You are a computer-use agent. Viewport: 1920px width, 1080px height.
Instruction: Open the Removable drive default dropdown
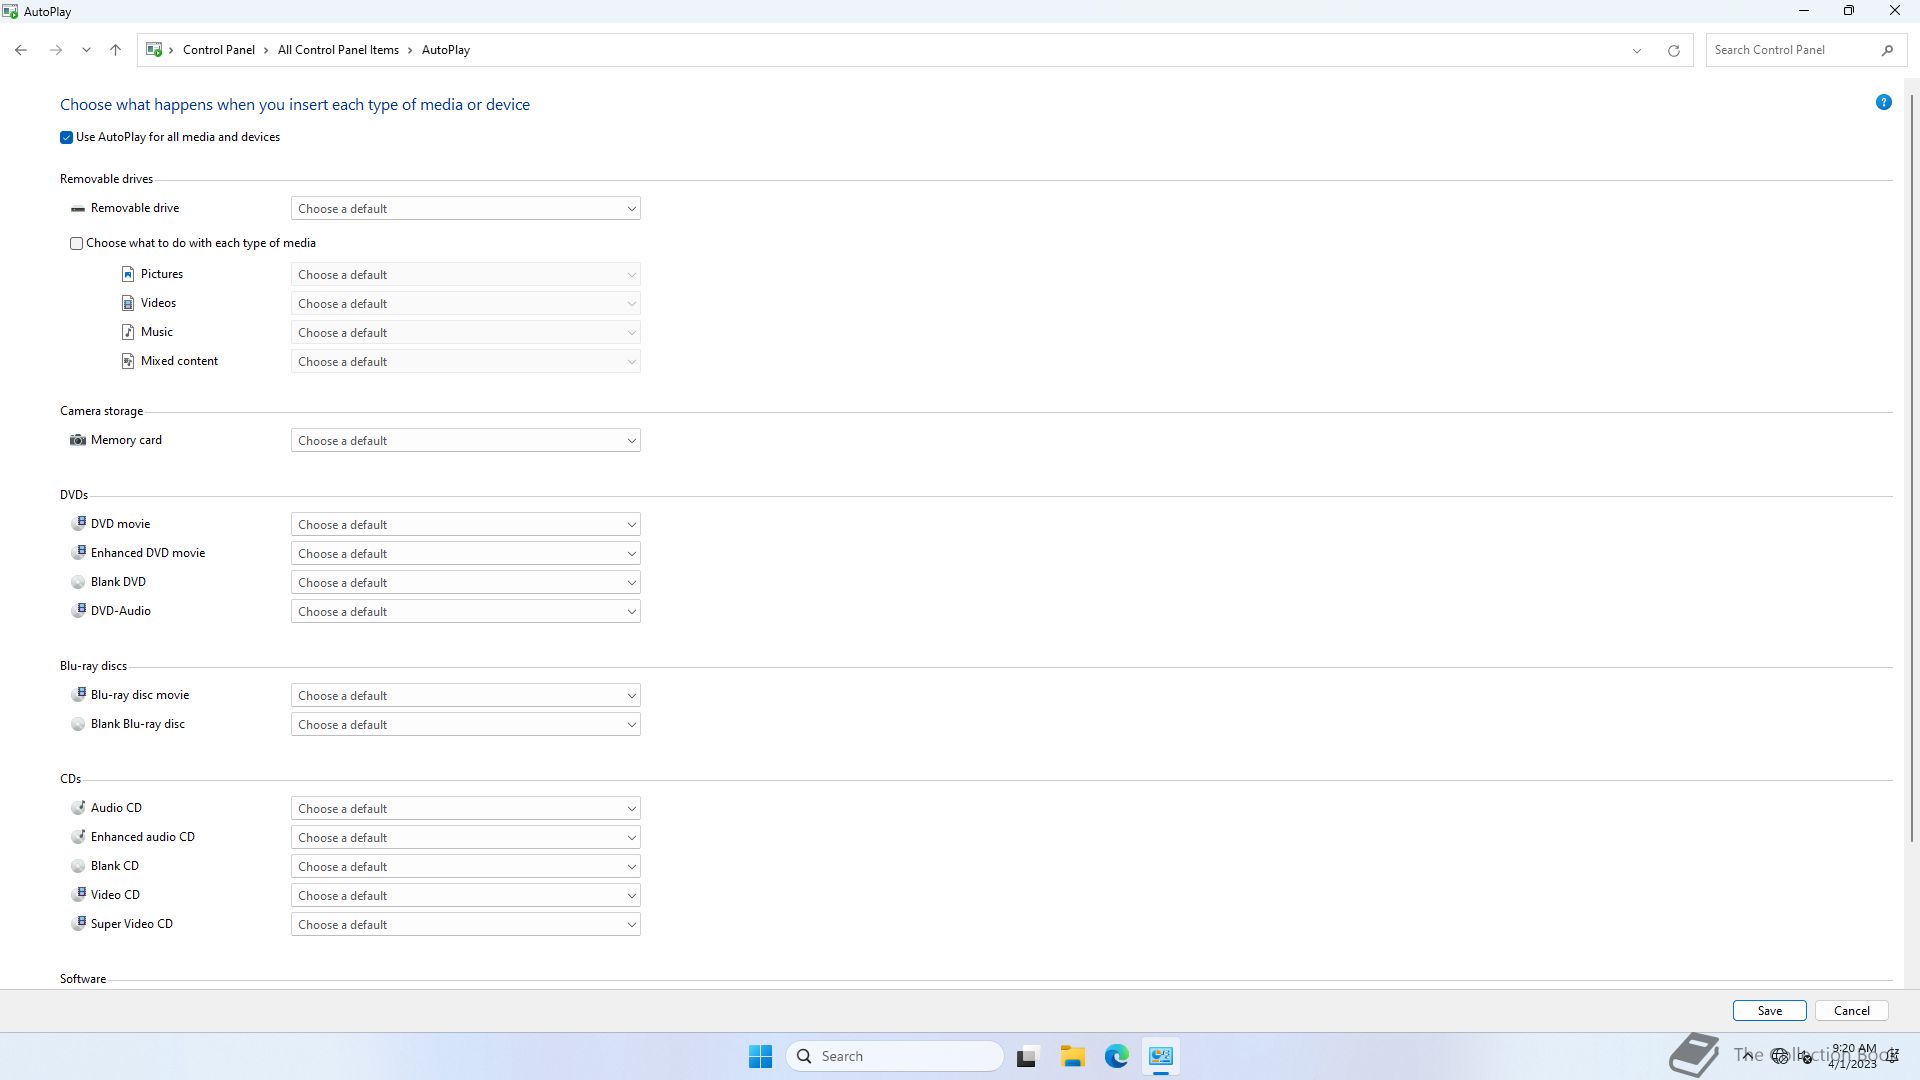pos(465,208)
